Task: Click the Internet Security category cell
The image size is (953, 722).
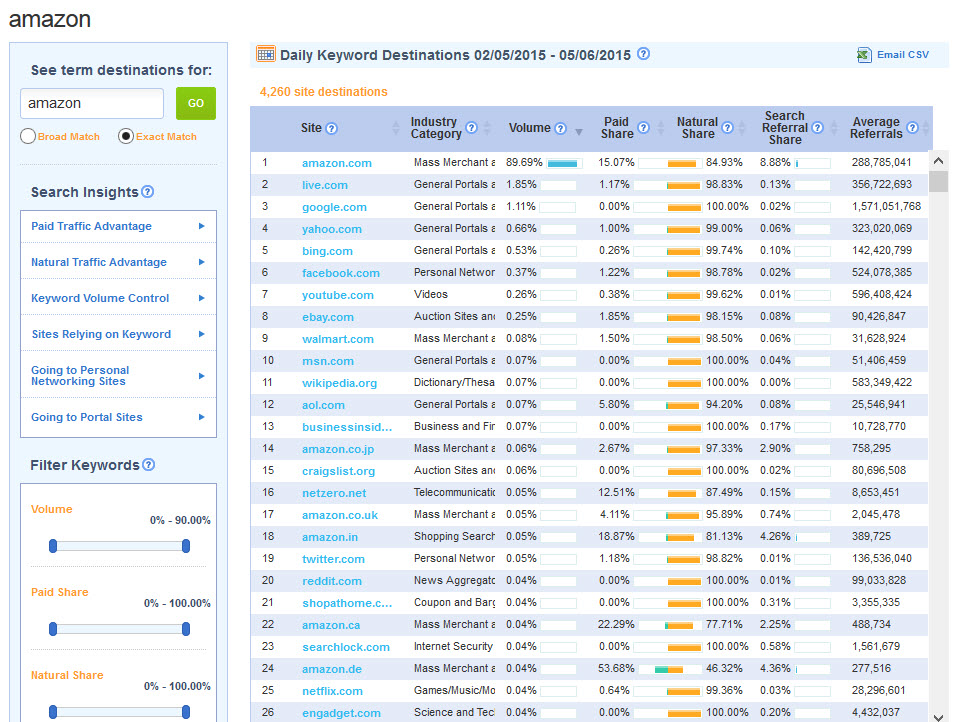Action: [453, 647]
